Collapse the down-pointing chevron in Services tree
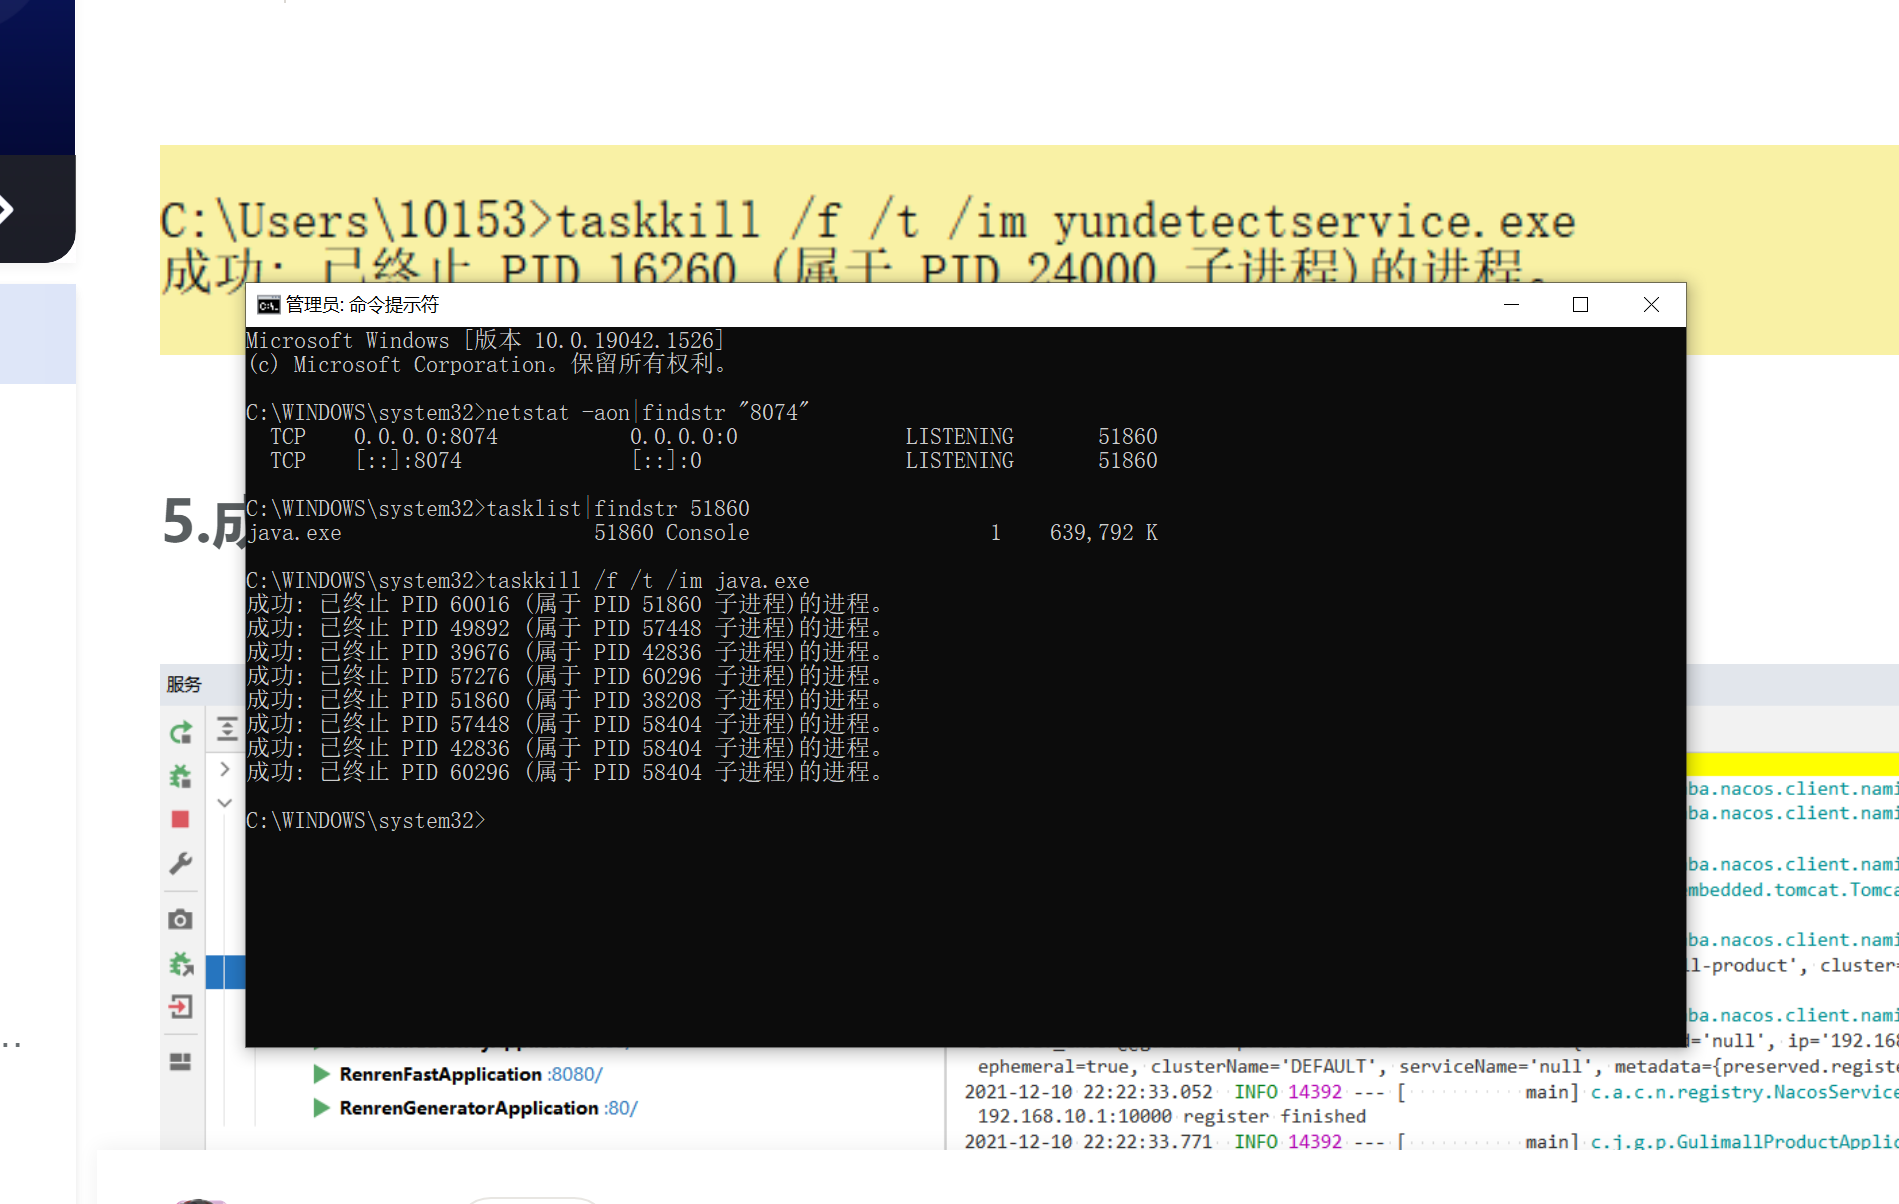The width and height of the screenshot is (1899, 1204). tap(225, 803)
